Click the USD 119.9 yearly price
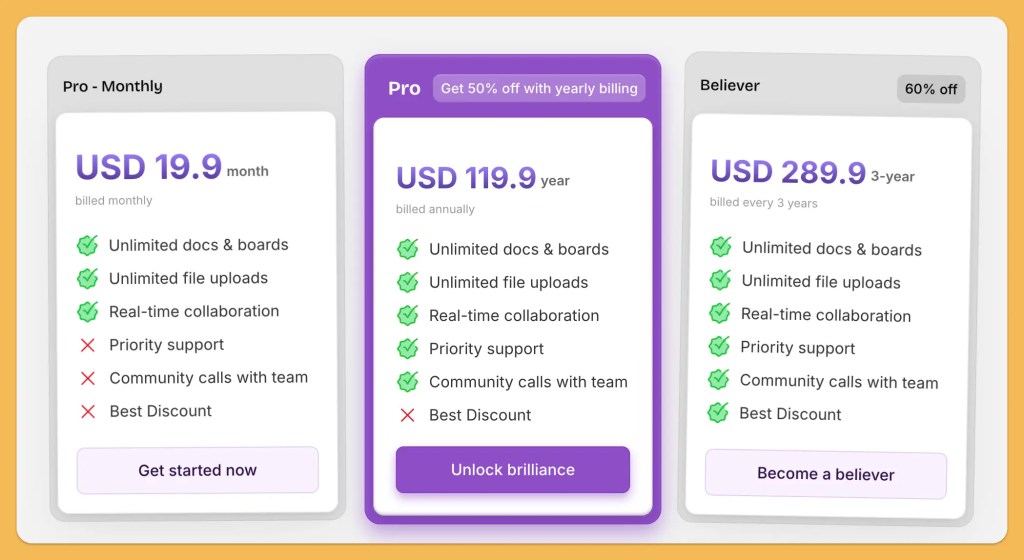The image size is (1024, 560). click(x=466, y=178)
